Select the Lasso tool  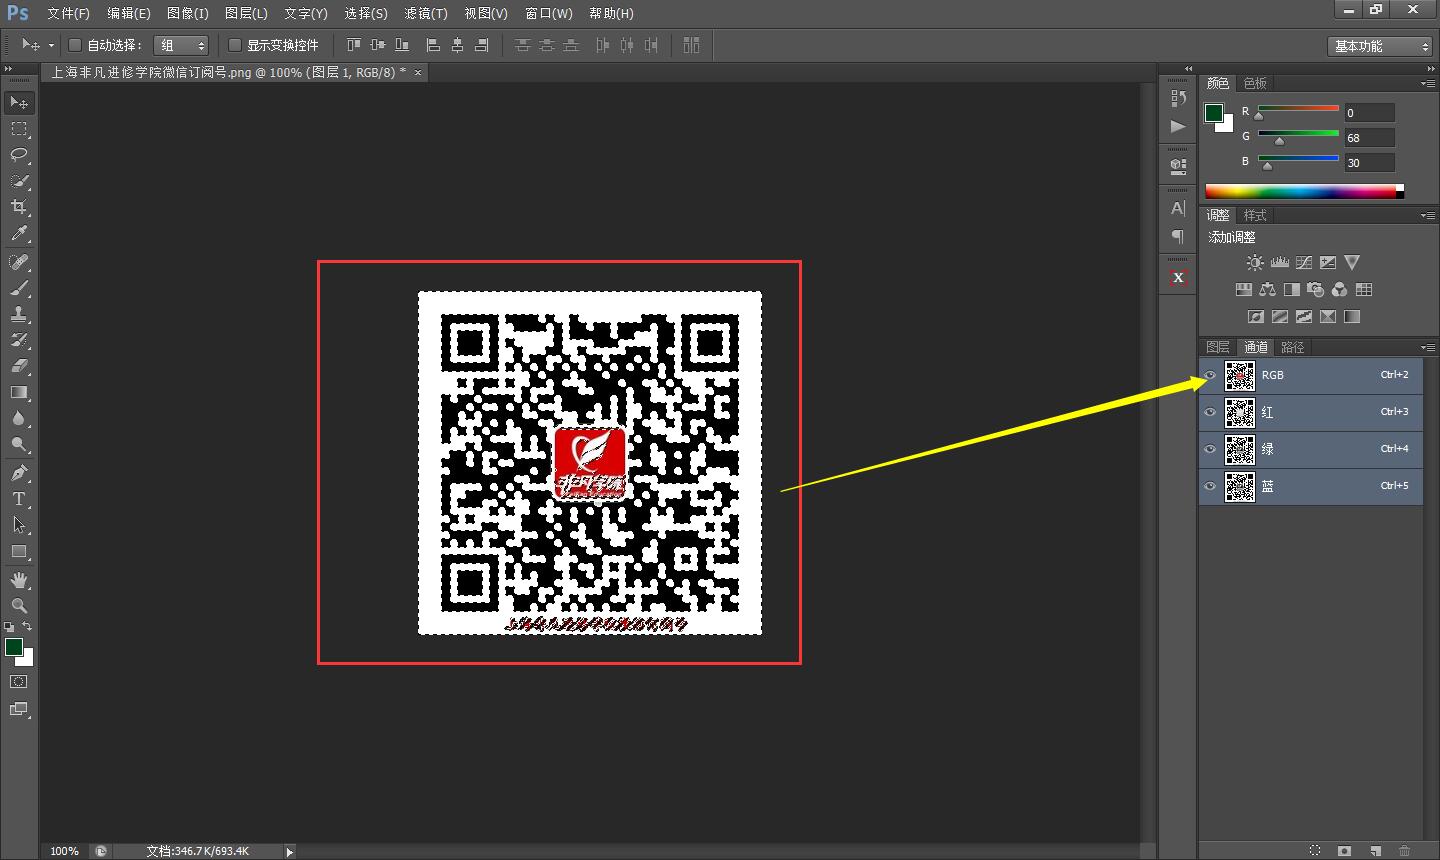(x=19, y=155)
